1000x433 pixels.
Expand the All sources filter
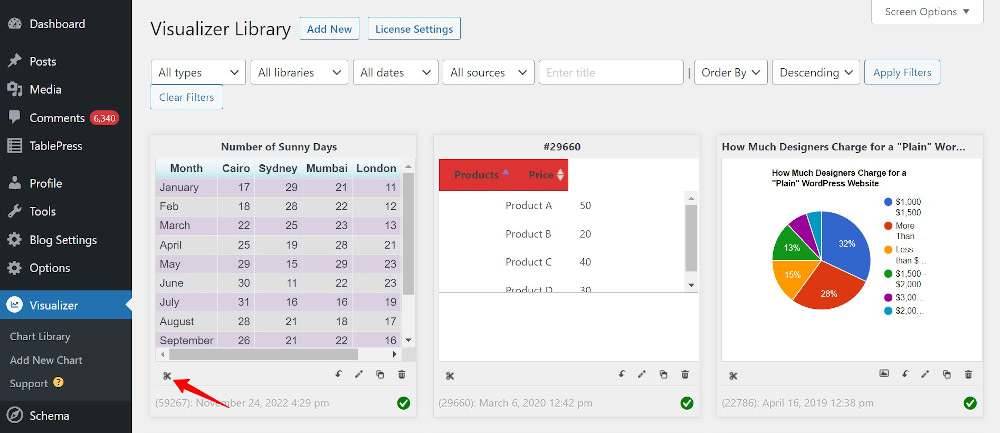489,72
